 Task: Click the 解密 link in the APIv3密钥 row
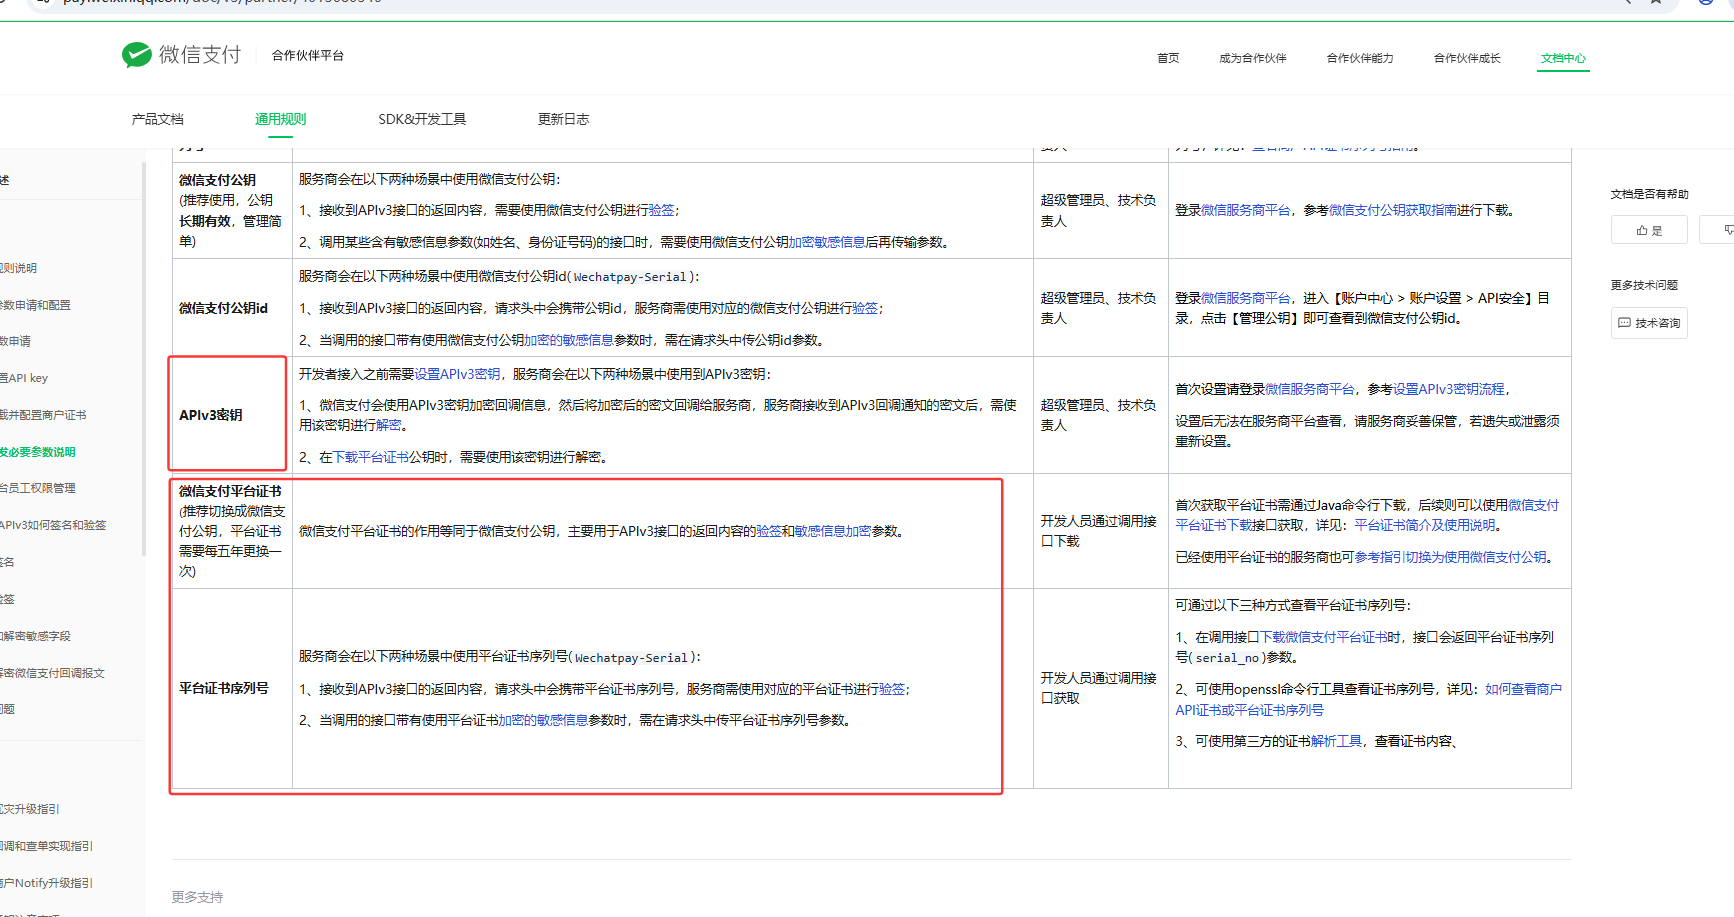(389, 425)
